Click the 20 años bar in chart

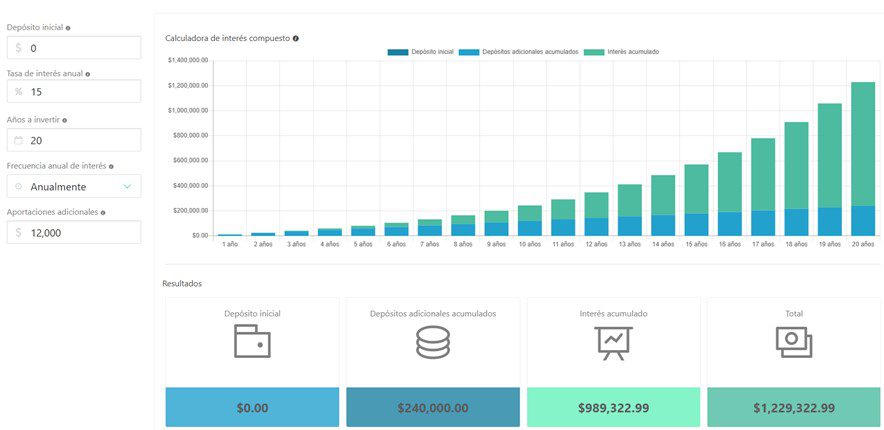[x=862, y=158]
